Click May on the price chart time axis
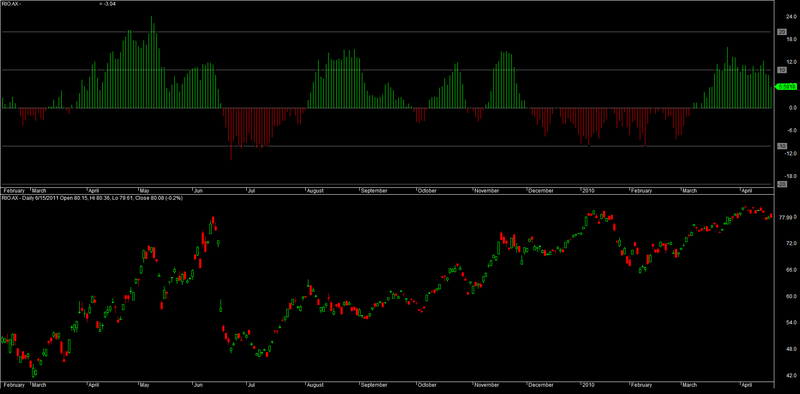800x394 pixels. (x=144, y=384)
